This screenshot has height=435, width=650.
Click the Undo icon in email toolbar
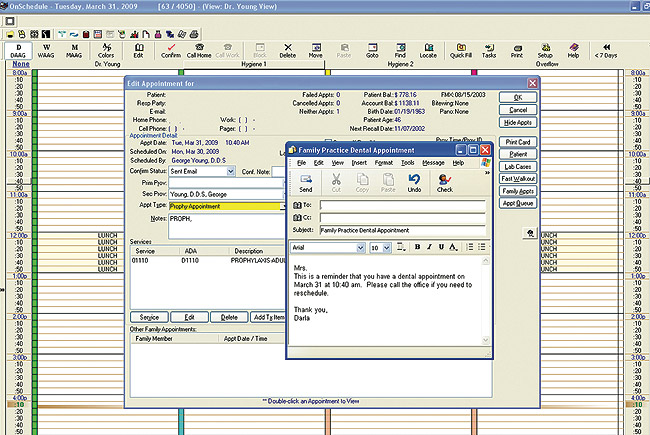[413, 182]
